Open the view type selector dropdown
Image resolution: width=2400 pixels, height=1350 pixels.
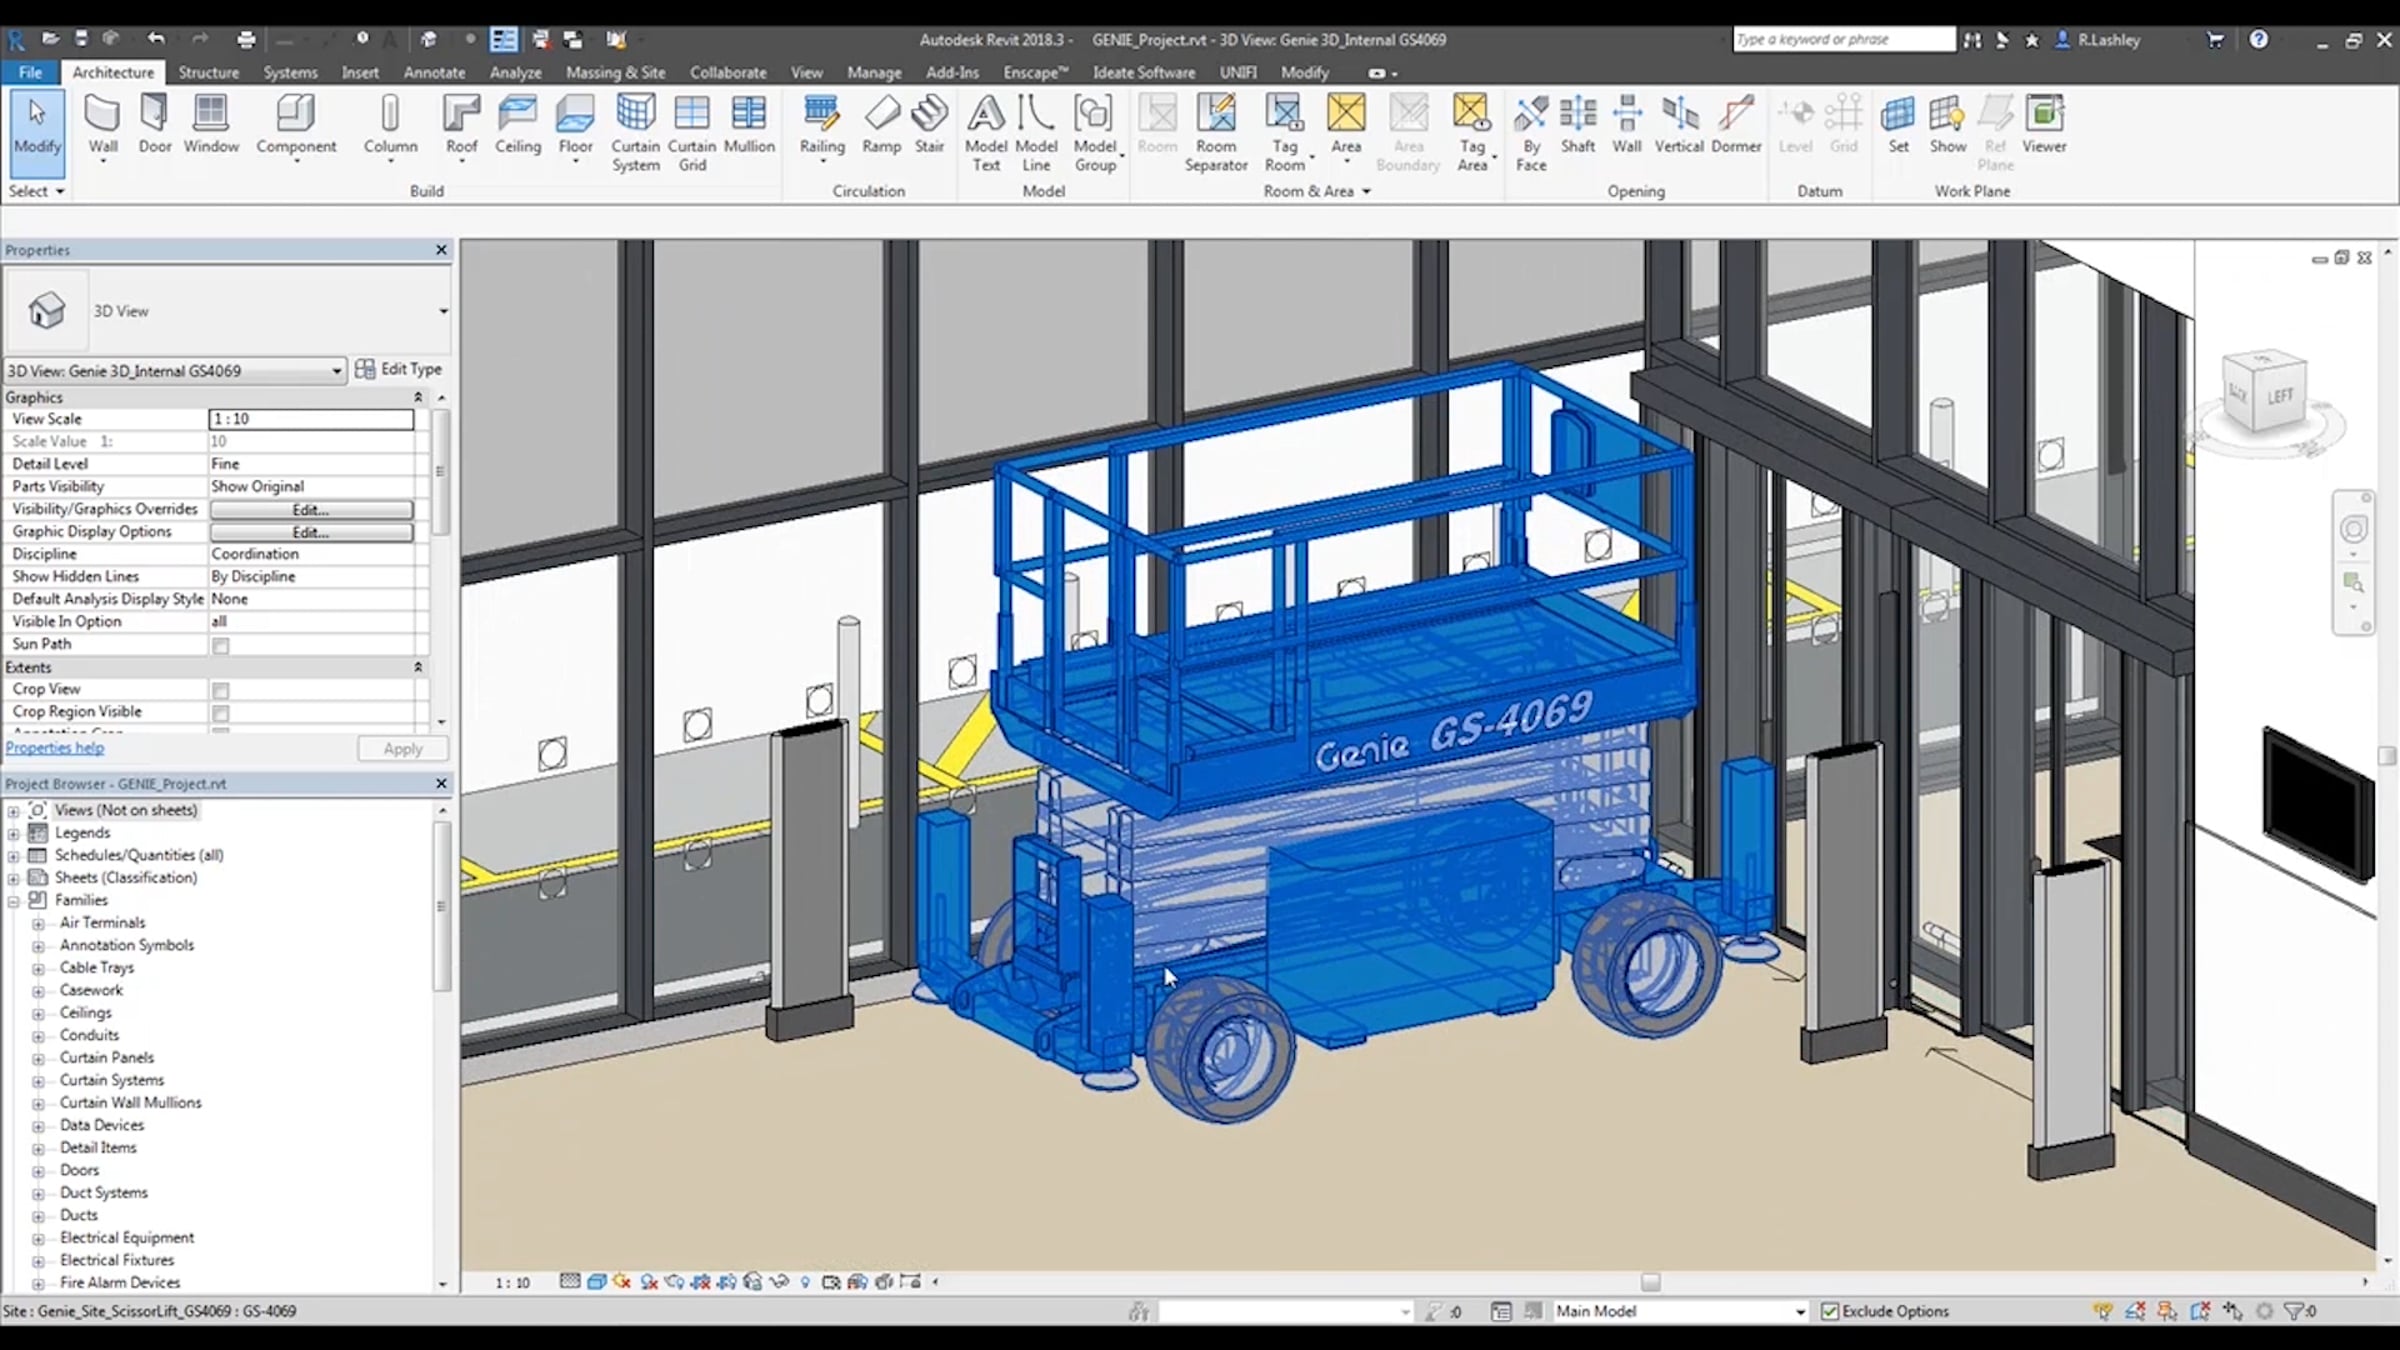point(443,311)
